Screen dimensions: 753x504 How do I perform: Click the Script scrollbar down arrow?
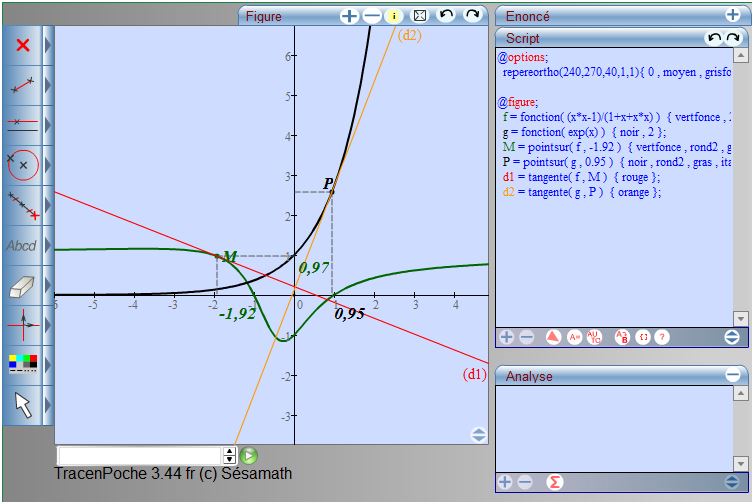(x=741, y=318)
